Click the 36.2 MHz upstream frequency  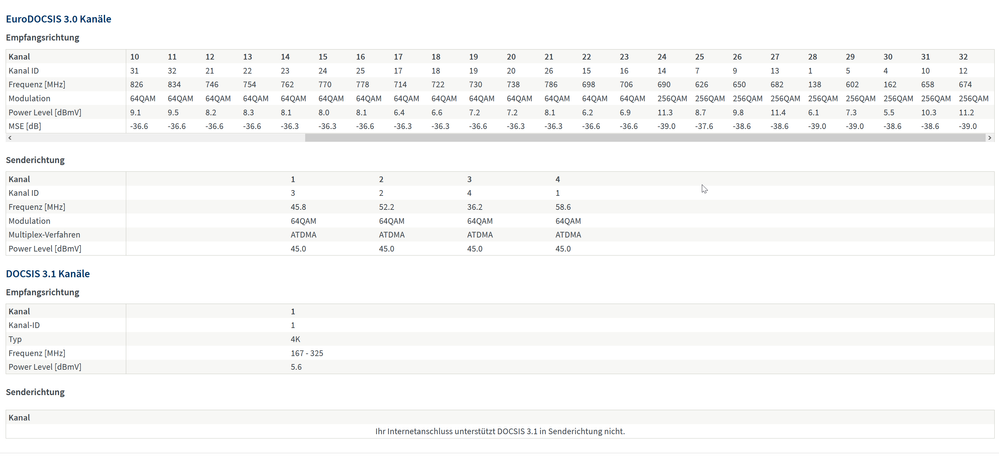pyautogui.click(x=475, y=207)
